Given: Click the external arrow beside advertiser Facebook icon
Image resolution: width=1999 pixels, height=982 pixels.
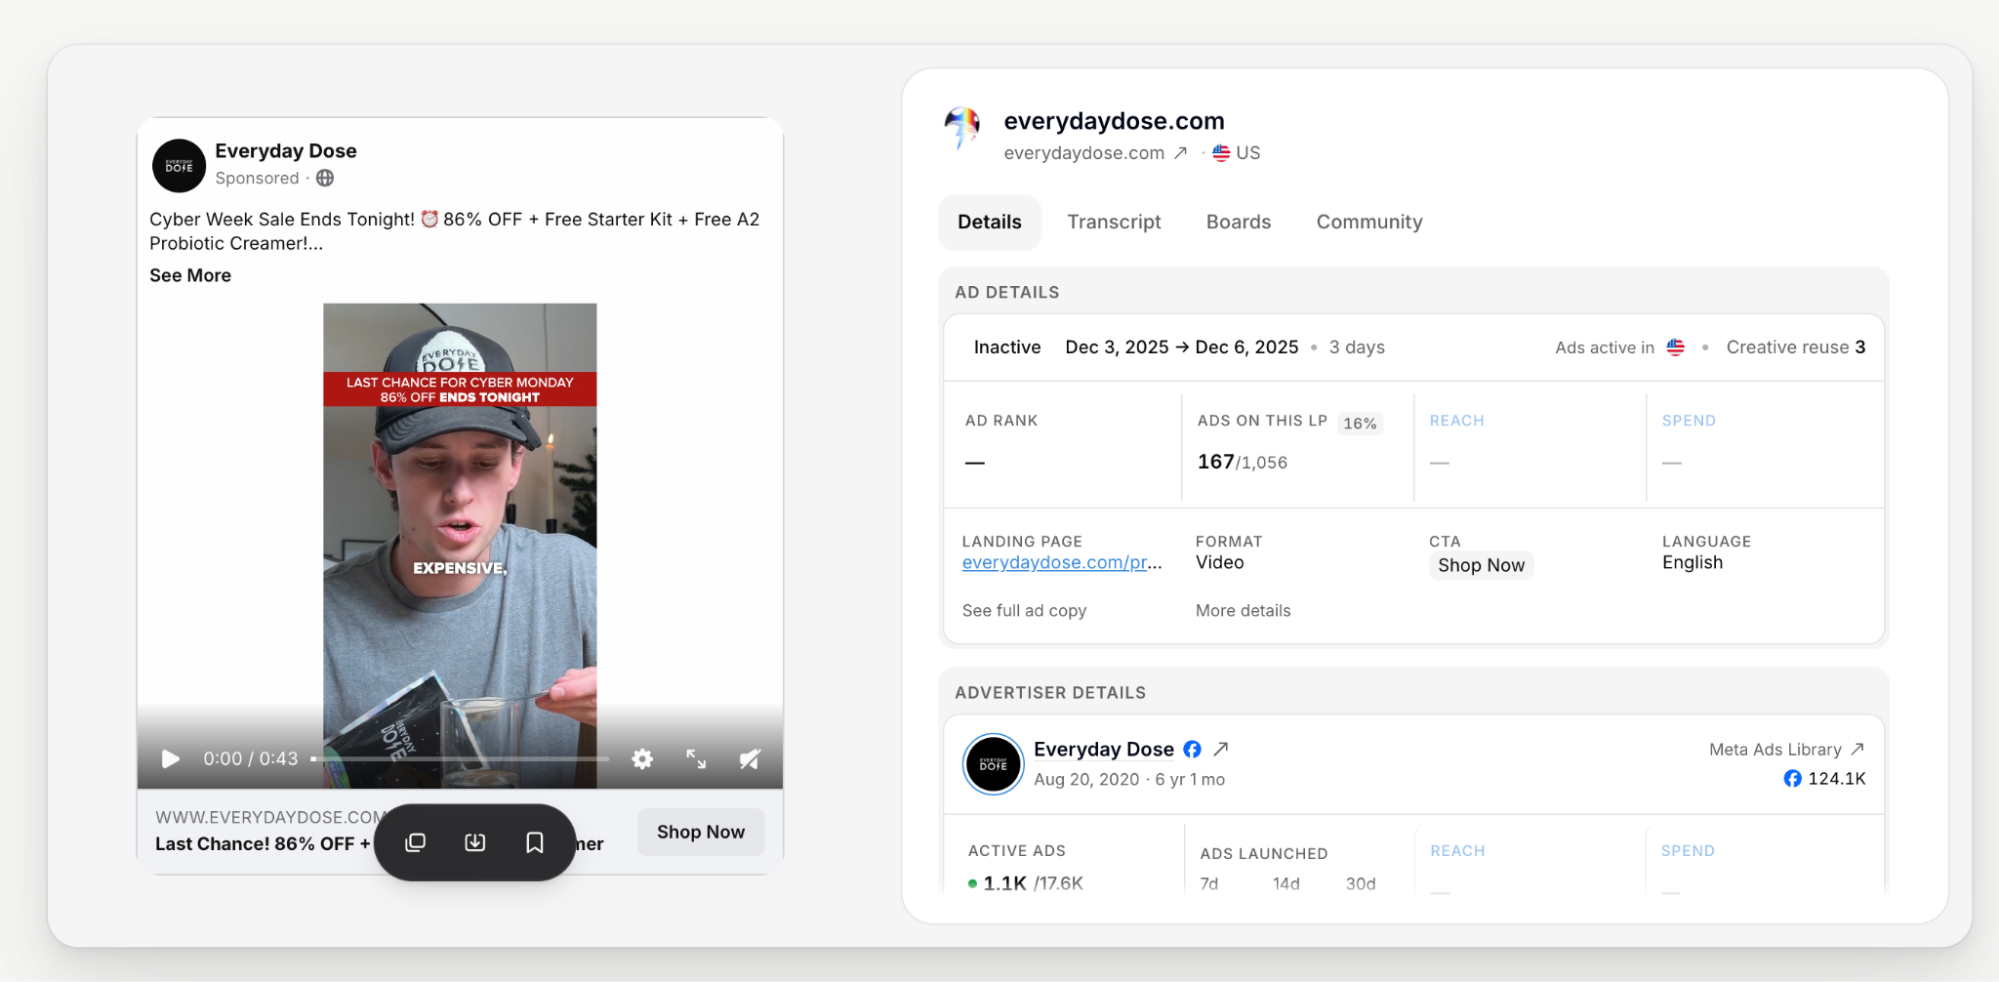Looking at the screenshot, I should click(1221, 749).
